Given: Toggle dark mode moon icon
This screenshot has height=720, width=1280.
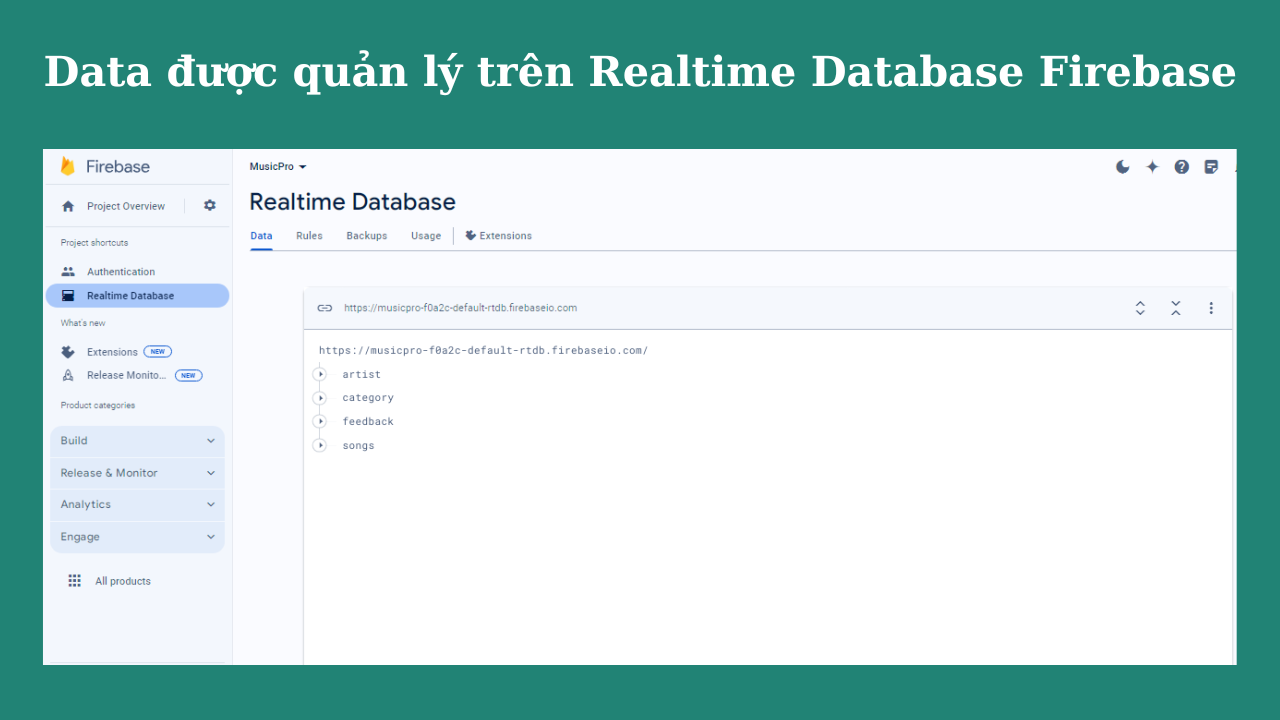Looking at the screenshot, I should [1122, 167].
